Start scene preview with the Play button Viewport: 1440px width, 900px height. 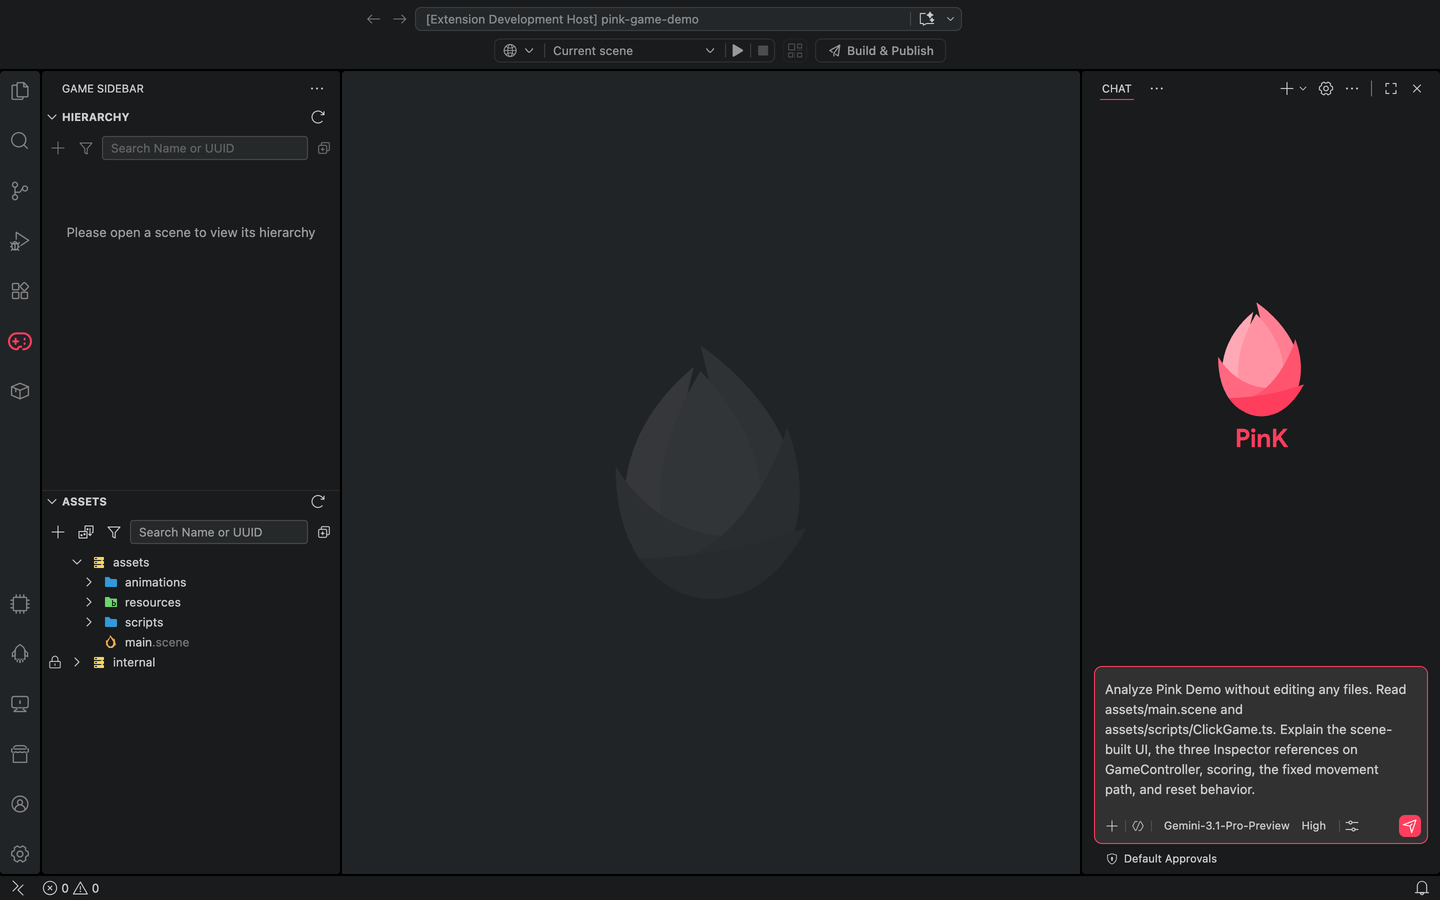(738, 51)
